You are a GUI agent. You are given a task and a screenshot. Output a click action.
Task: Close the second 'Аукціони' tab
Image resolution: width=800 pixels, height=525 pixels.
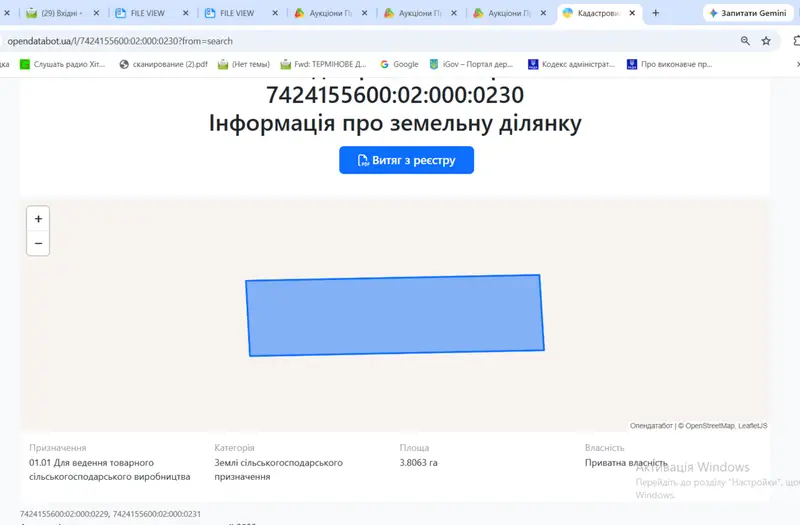pos(454,13)
